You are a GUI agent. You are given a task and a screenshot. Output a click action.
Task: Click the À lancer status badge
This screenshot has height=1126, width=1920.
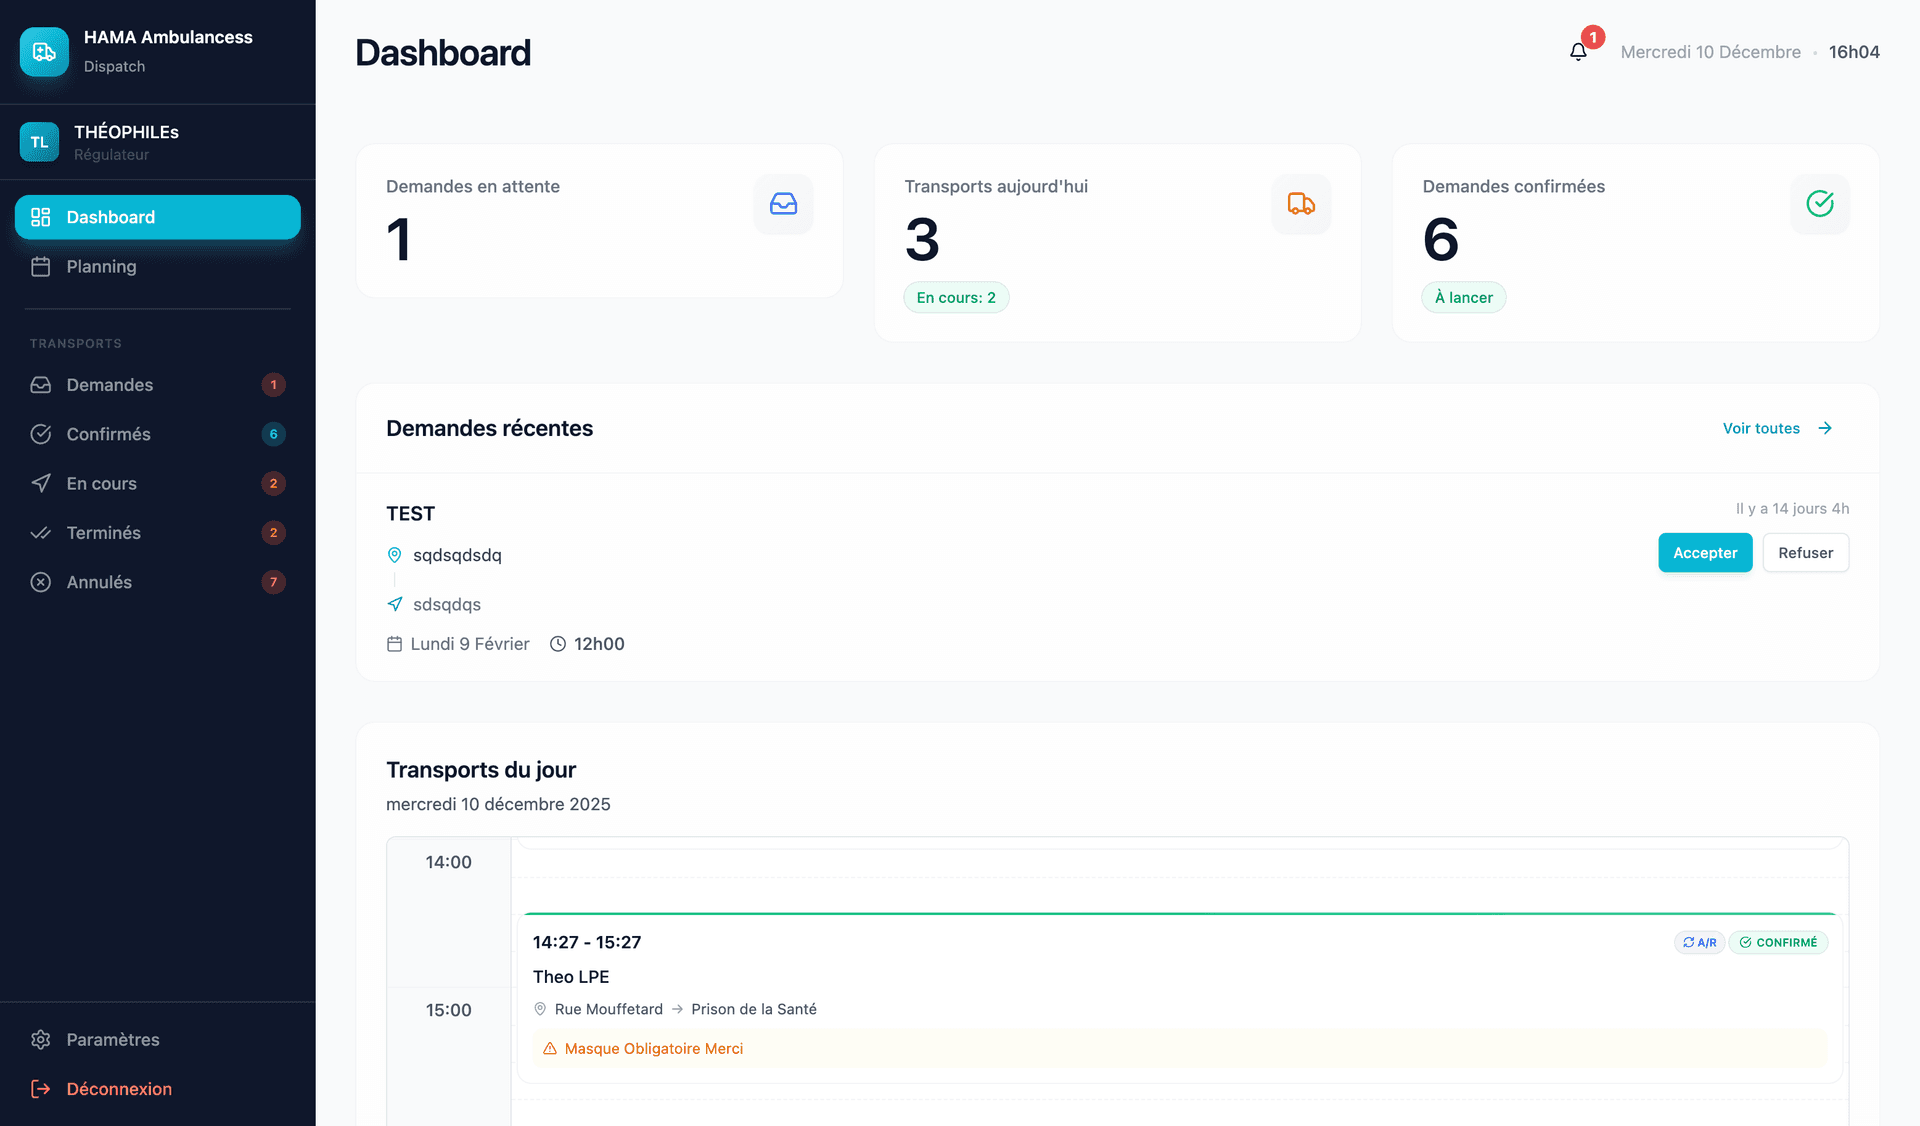[x=1463, y=297]
